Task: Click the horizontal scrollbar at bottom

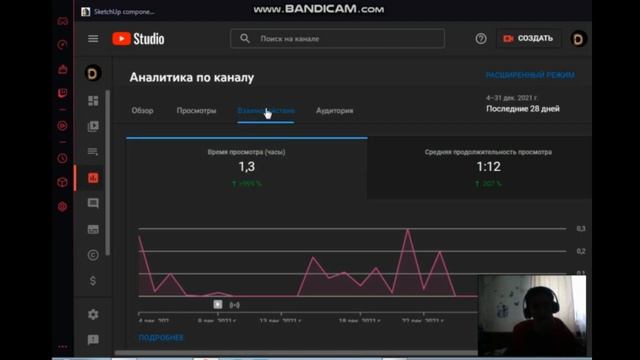Action: tap(296, 353)
